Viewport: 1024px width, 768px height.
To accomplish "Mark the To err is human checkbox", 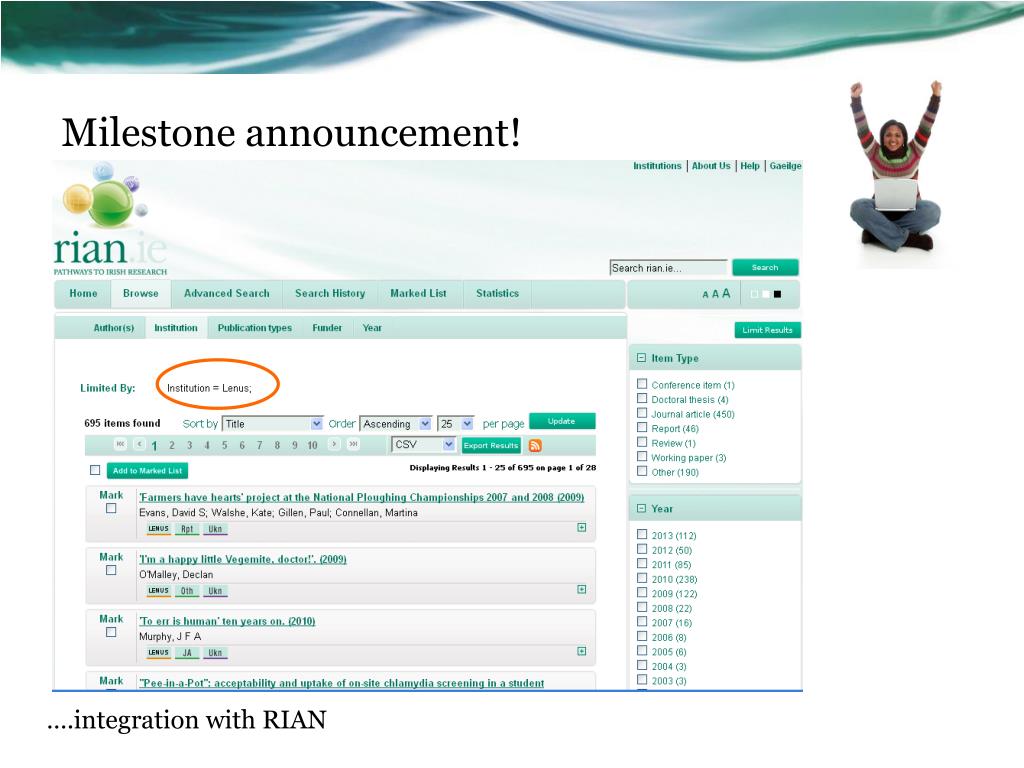I will tap(111, 632).
